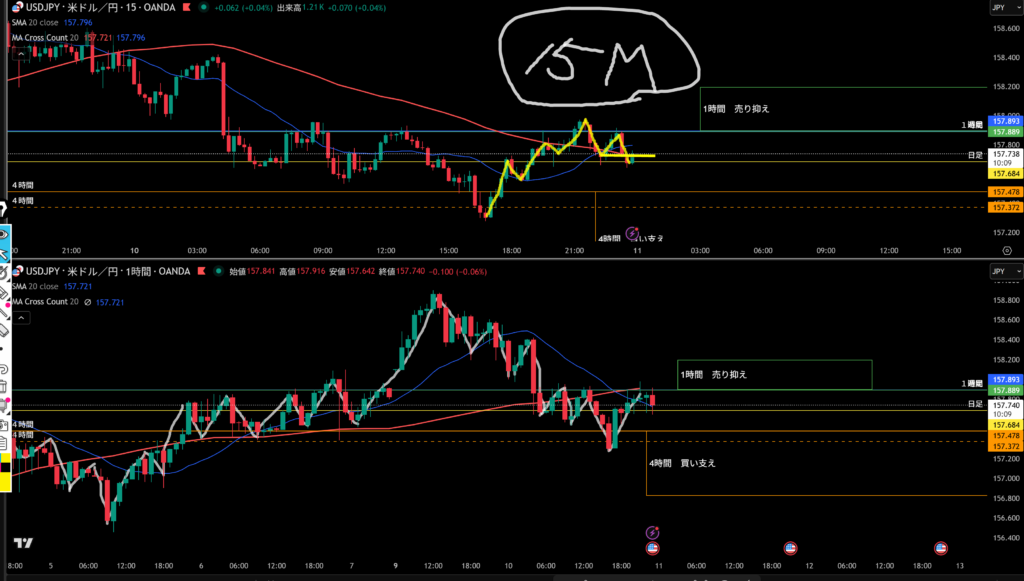Click the 1時間 売り抑え label in the lower chart
This screenshot has height=581, width=1024.
(x=714, y=374)
